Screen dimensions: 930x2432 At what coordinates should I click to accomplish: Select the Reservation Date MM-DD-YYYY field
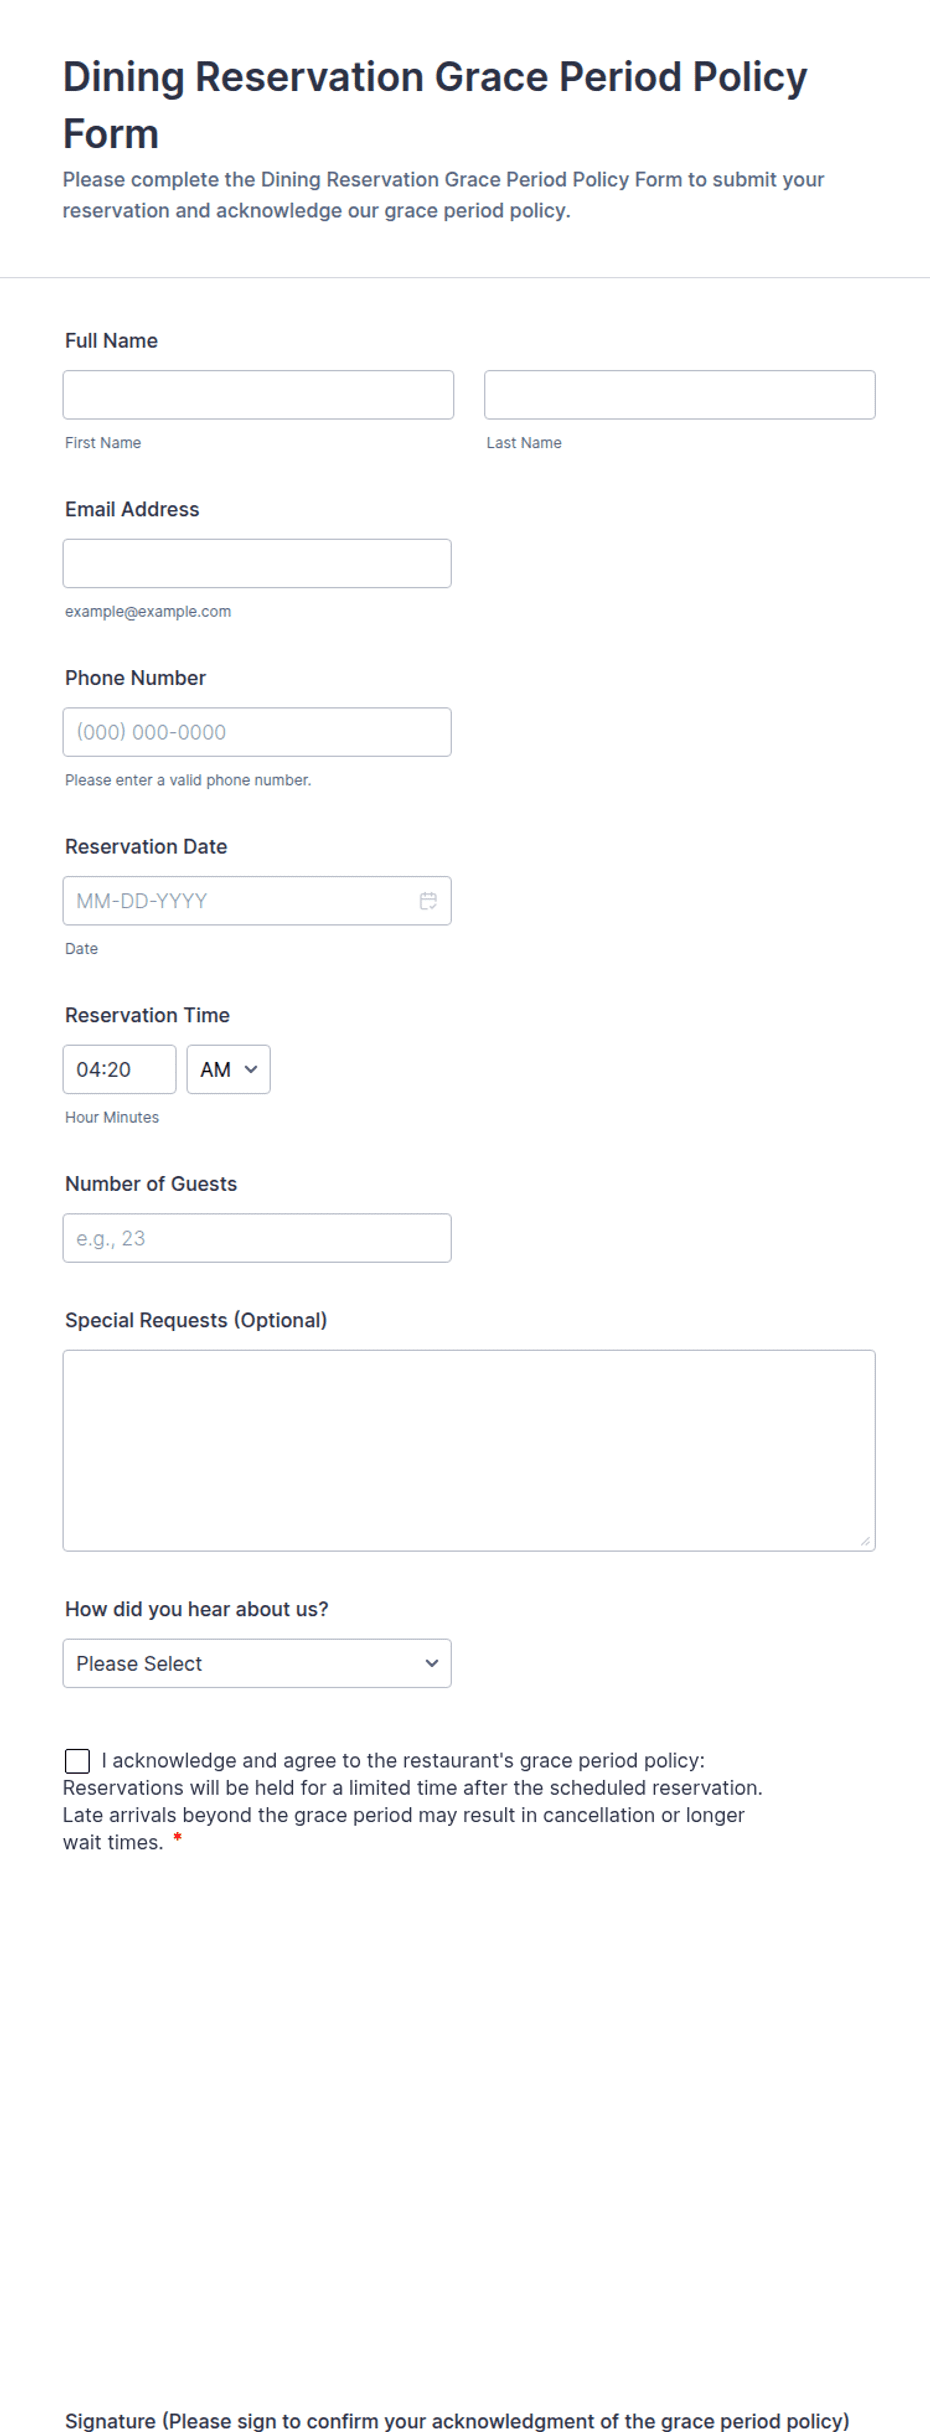(x=257, y=901)
